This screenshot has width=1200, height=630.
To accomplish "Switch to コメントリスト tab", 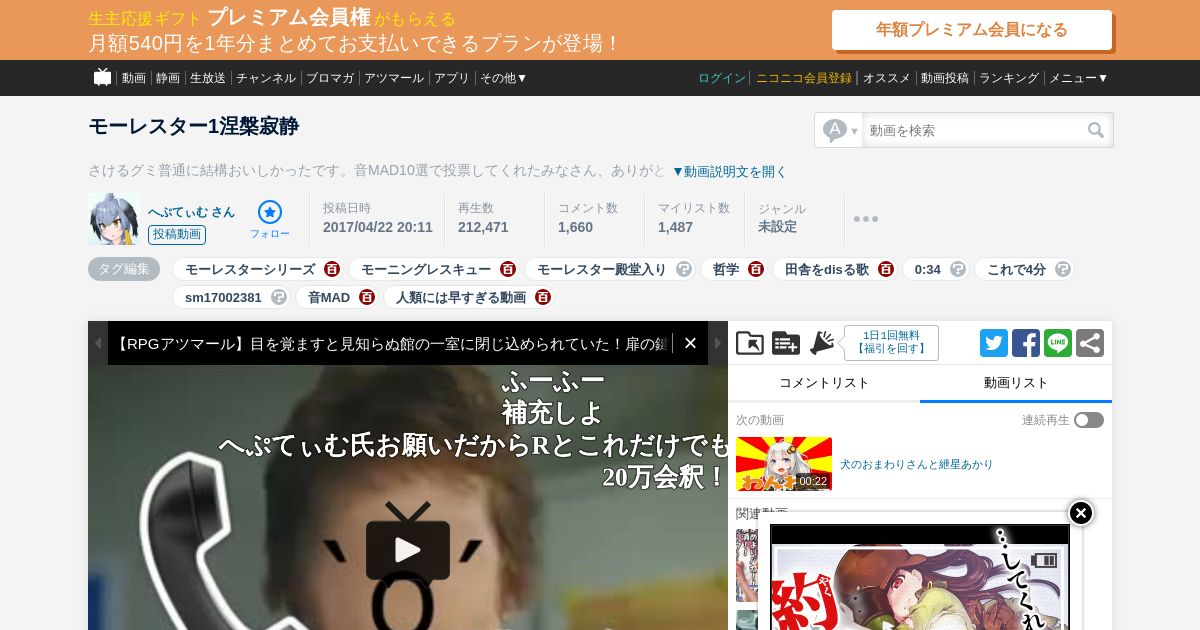I will 824,383.
